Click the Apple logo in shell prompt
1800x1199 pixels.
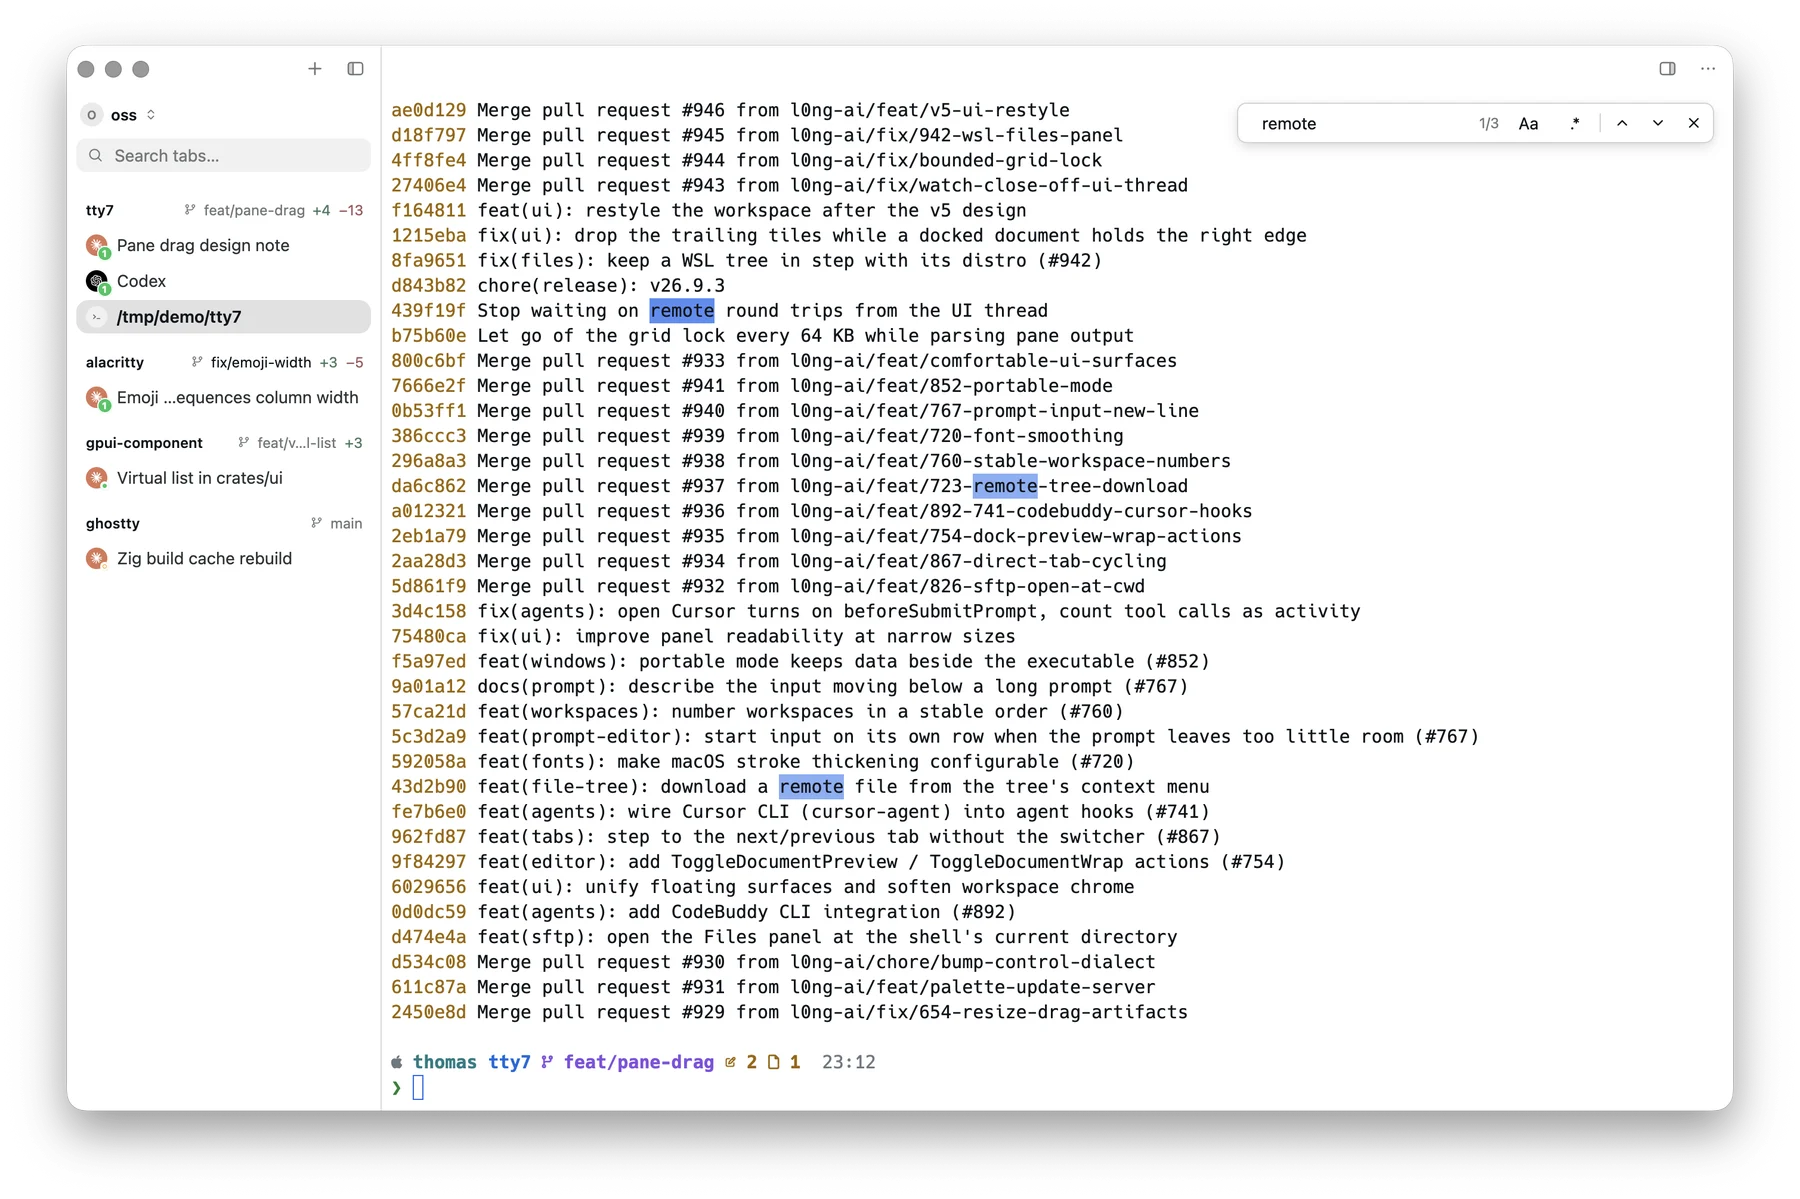click(x=397, y=1062)
